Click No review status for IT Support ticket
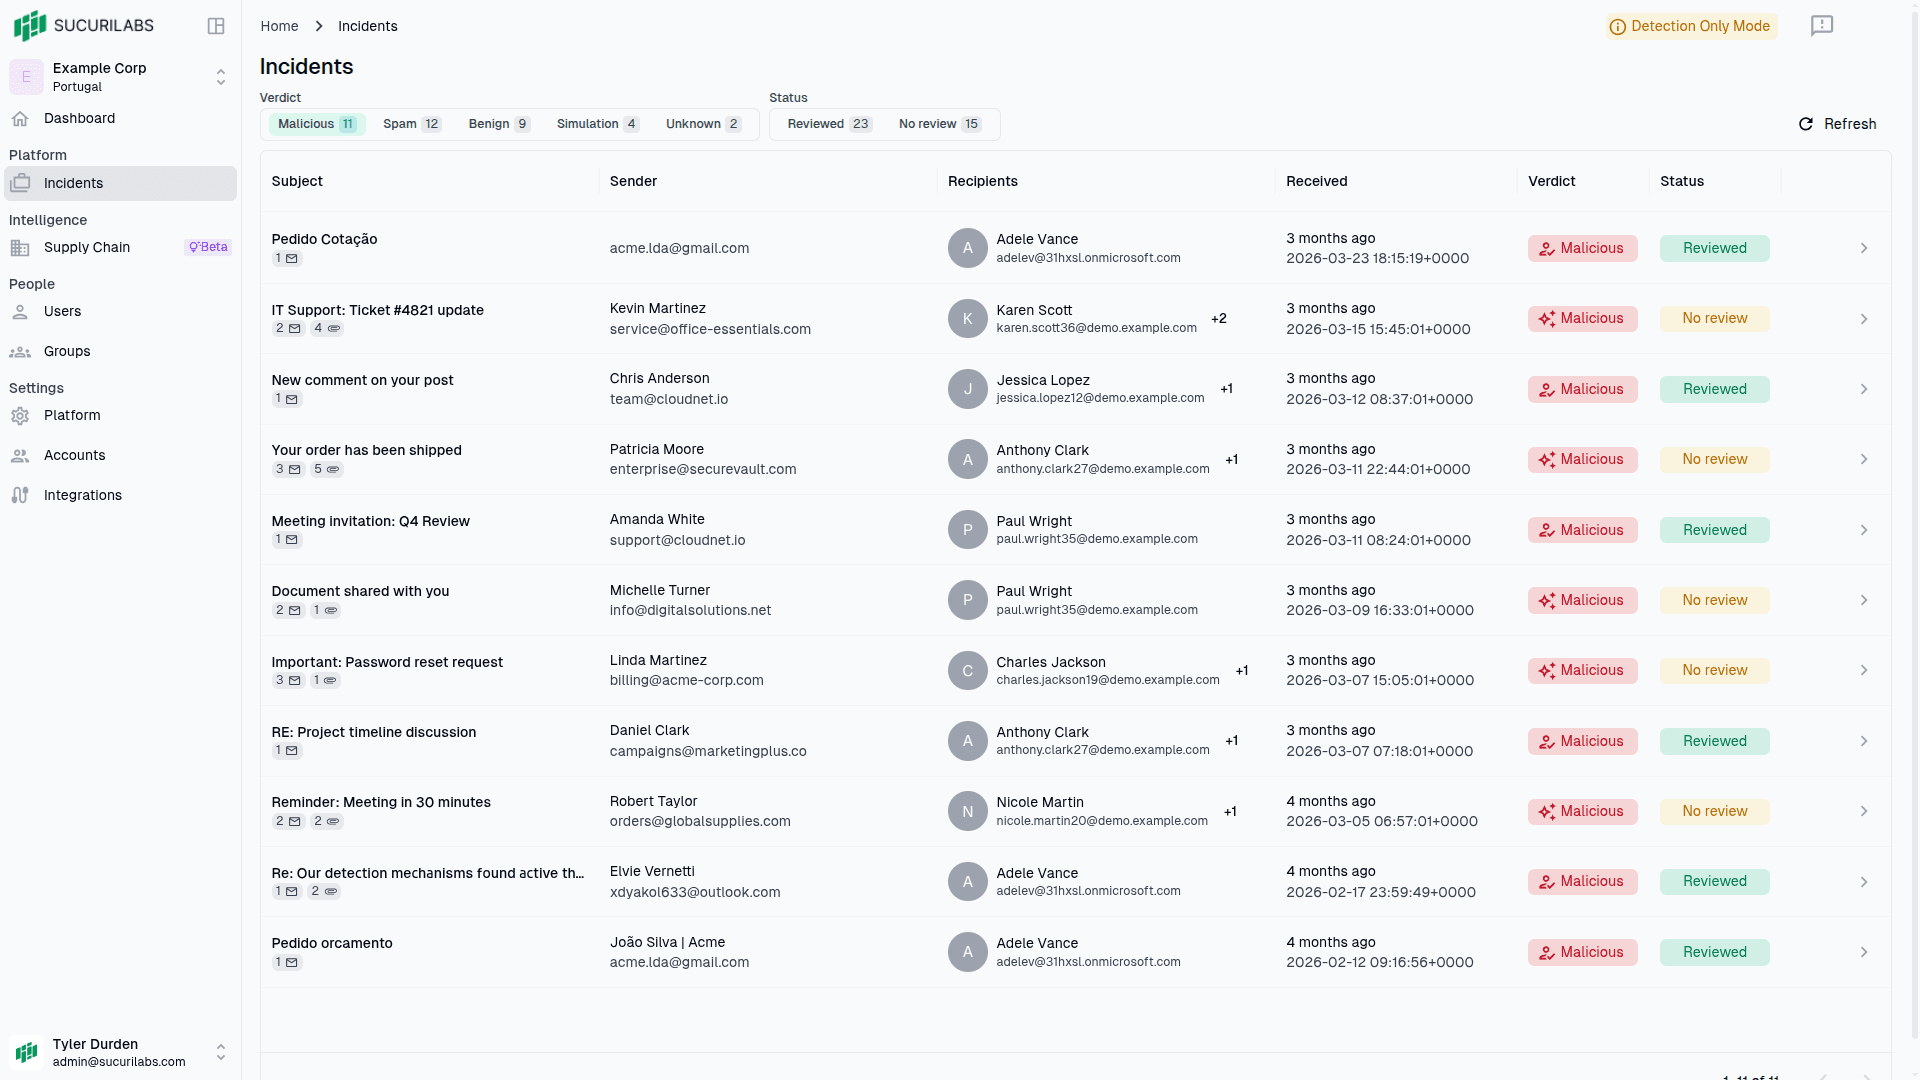The width and height of the screenshot is (1920, 1080). point(1714,319)
